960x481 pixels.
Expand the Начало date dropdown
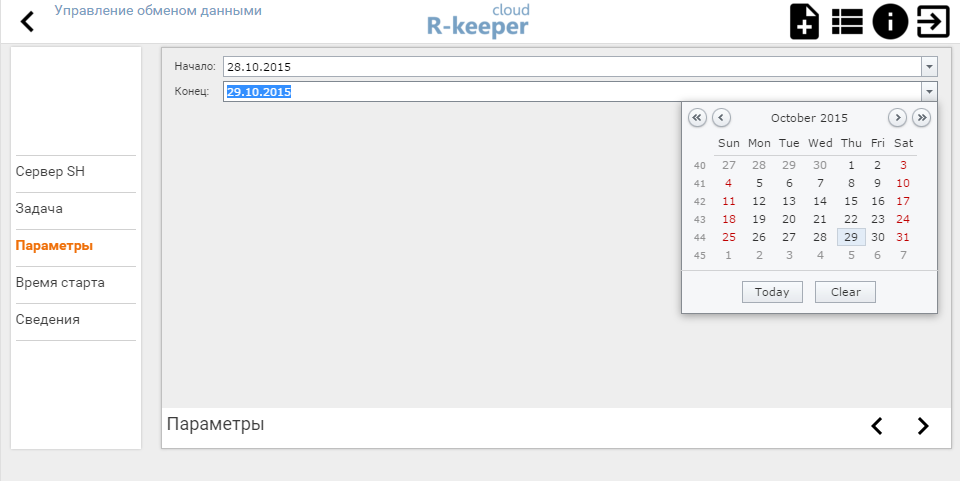coord(929,67)
